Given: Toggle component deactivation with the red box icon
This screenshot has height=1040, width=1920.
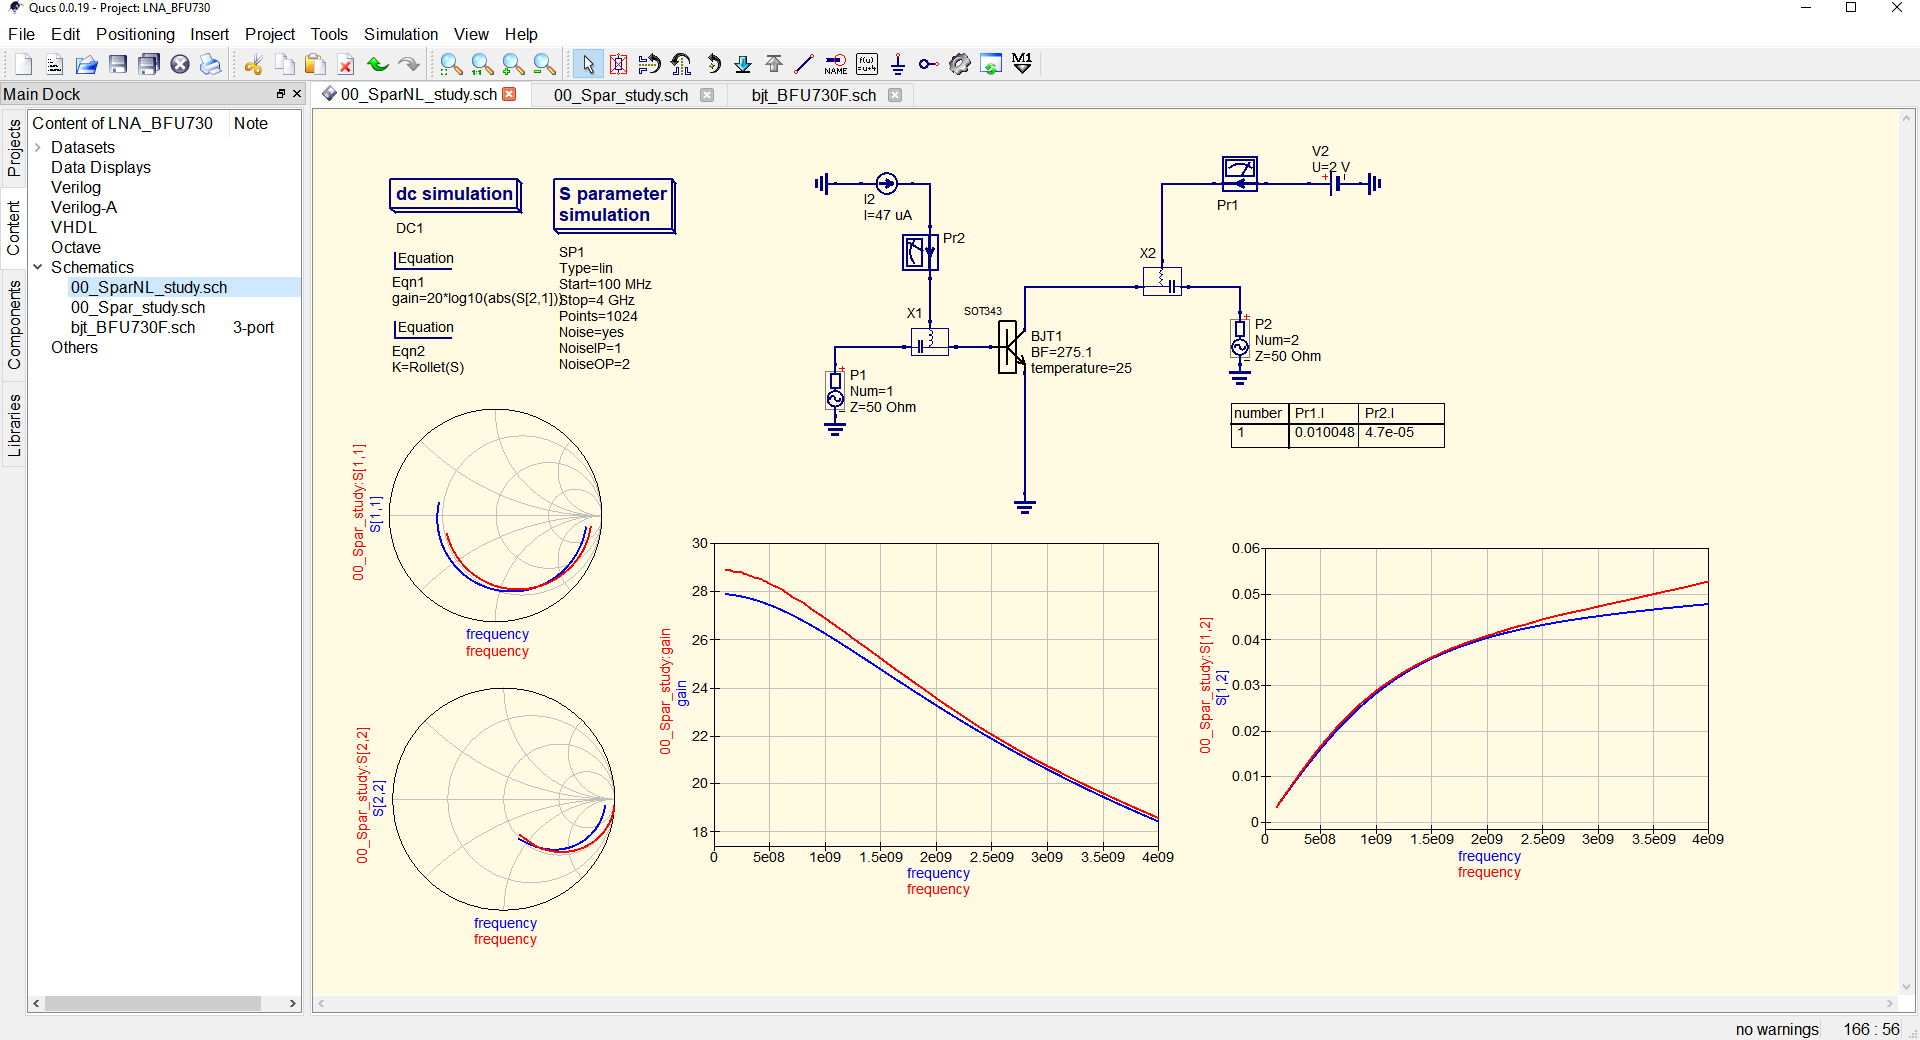Looking at the screenshot, I should point(618,64).
